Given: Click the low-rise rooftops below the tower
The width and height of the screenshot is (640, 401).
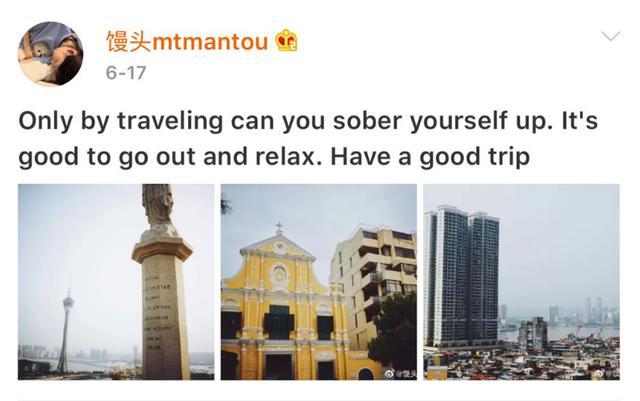Looking at the screenshot, I should 521,359.
